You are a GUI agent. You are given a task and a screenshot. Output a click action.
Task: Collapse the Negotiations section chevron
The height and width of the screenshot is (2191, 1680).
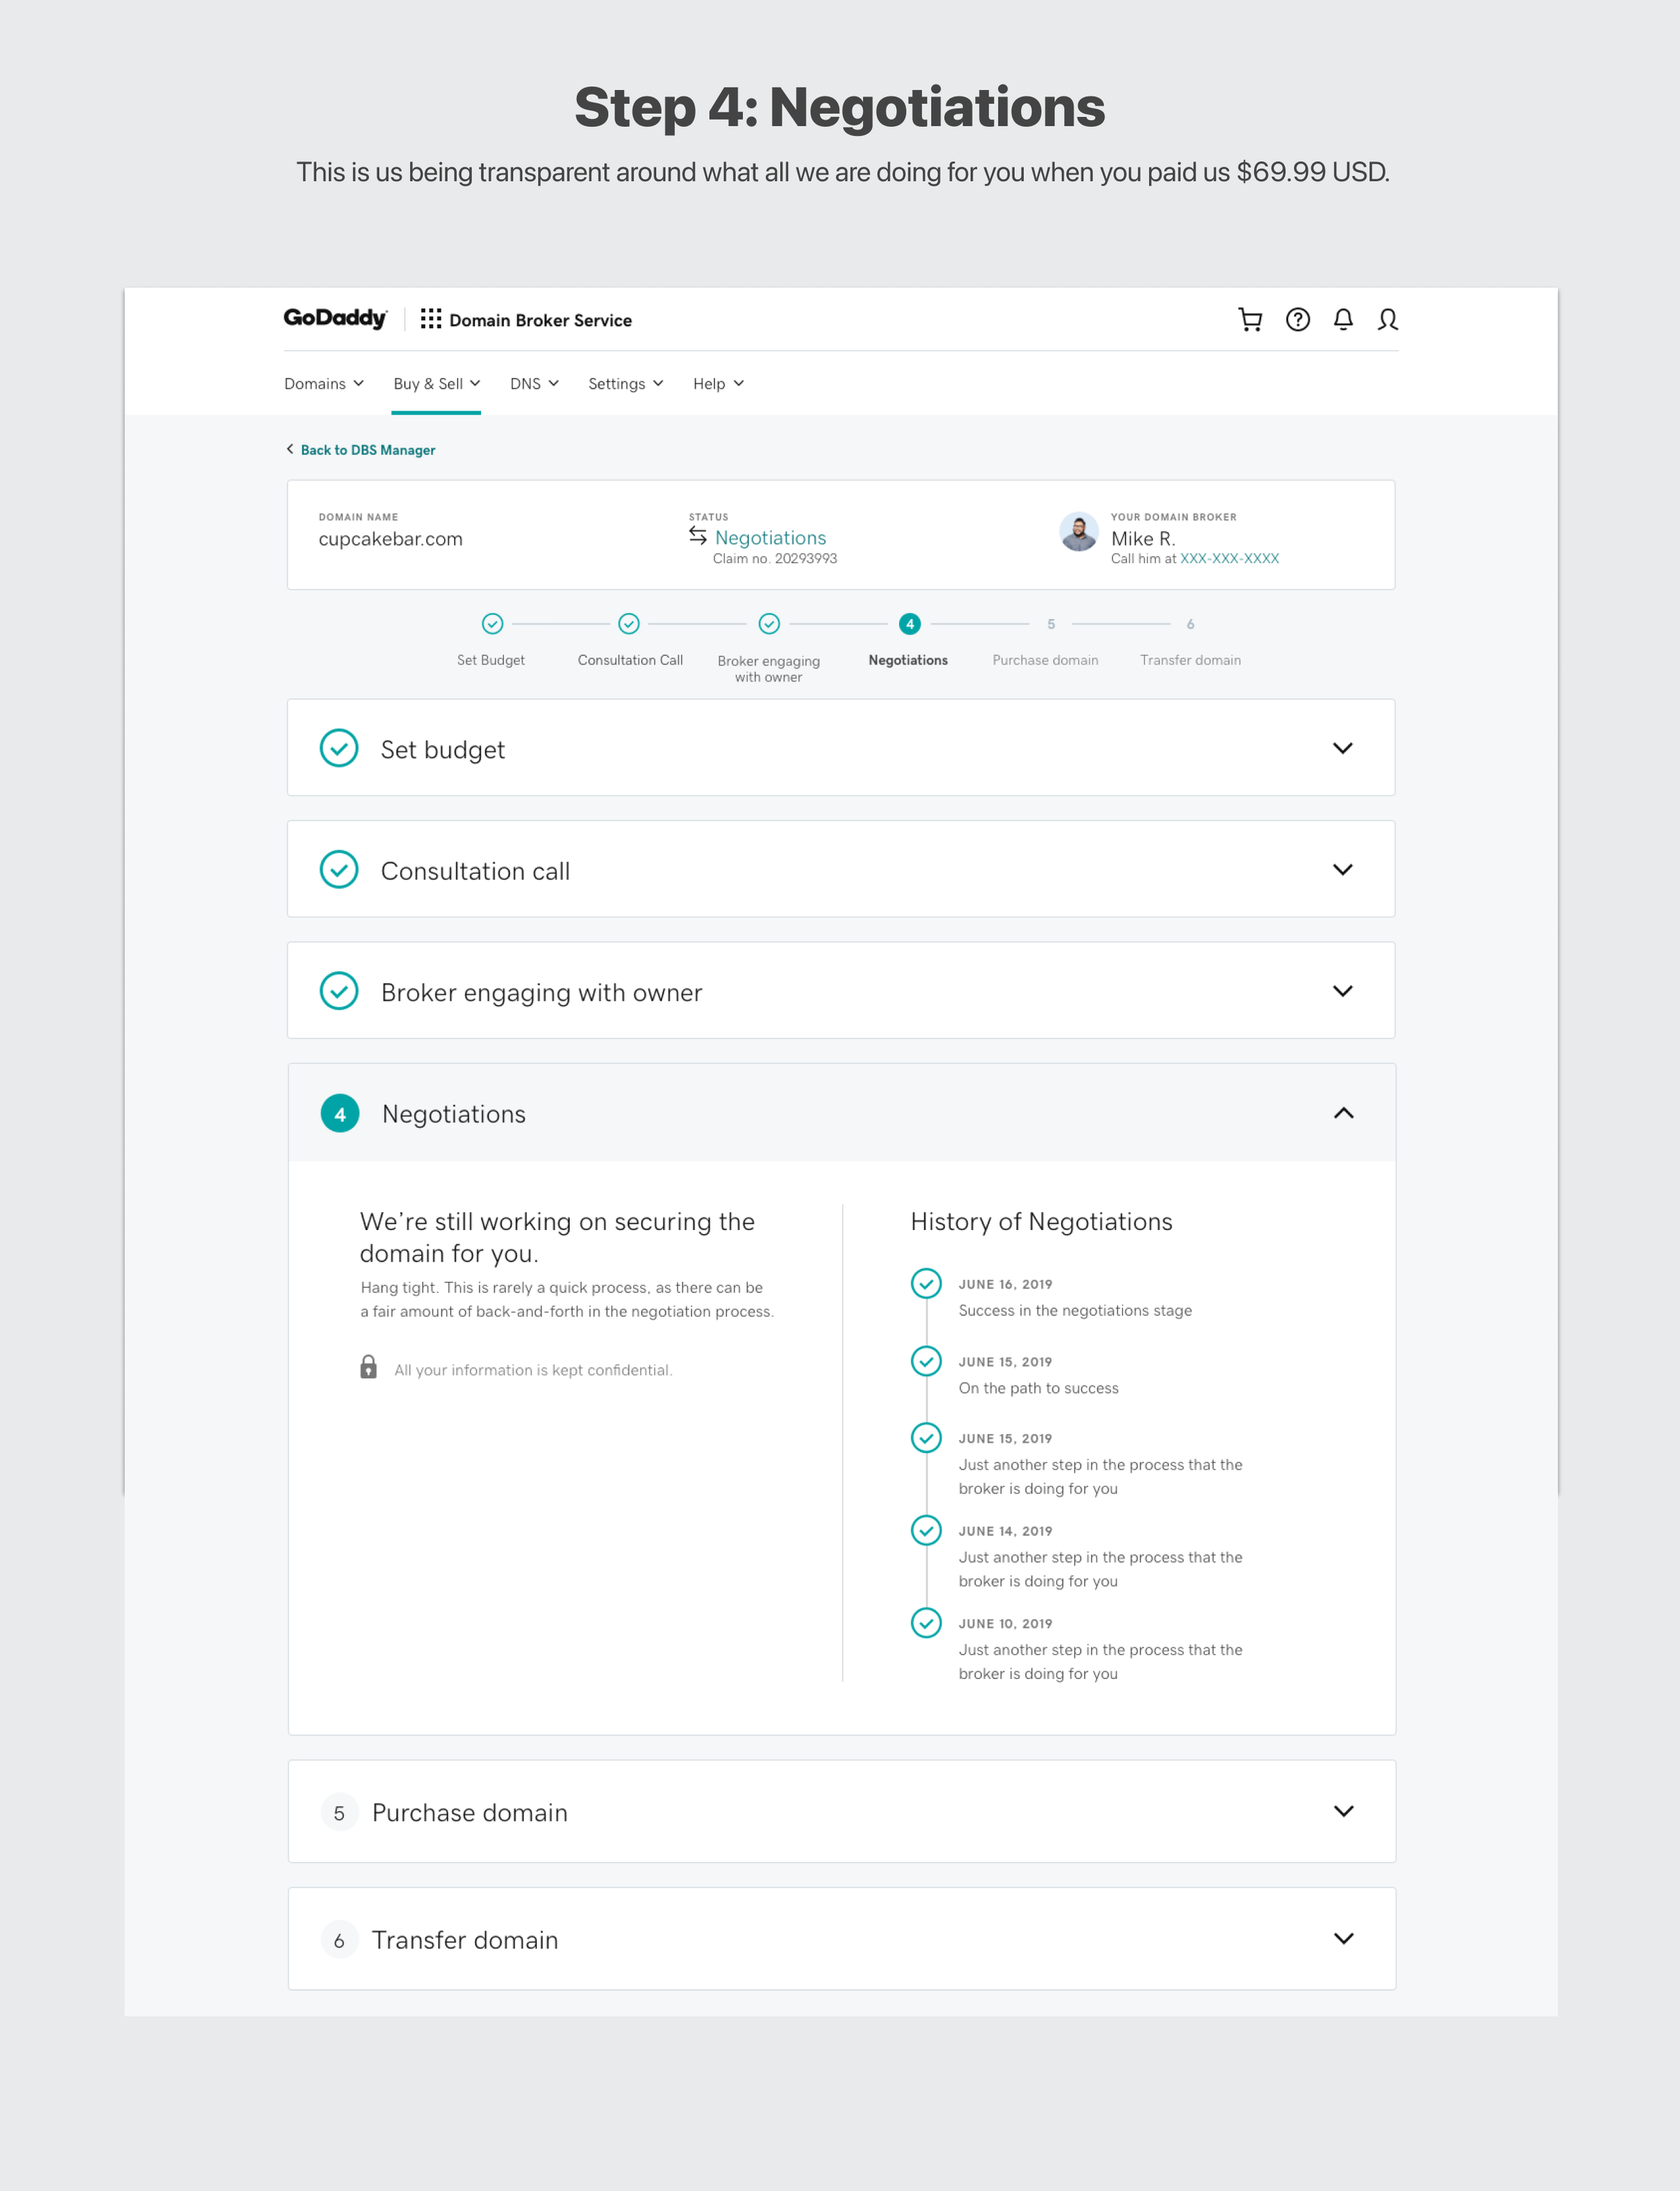click(1343, 1113)
